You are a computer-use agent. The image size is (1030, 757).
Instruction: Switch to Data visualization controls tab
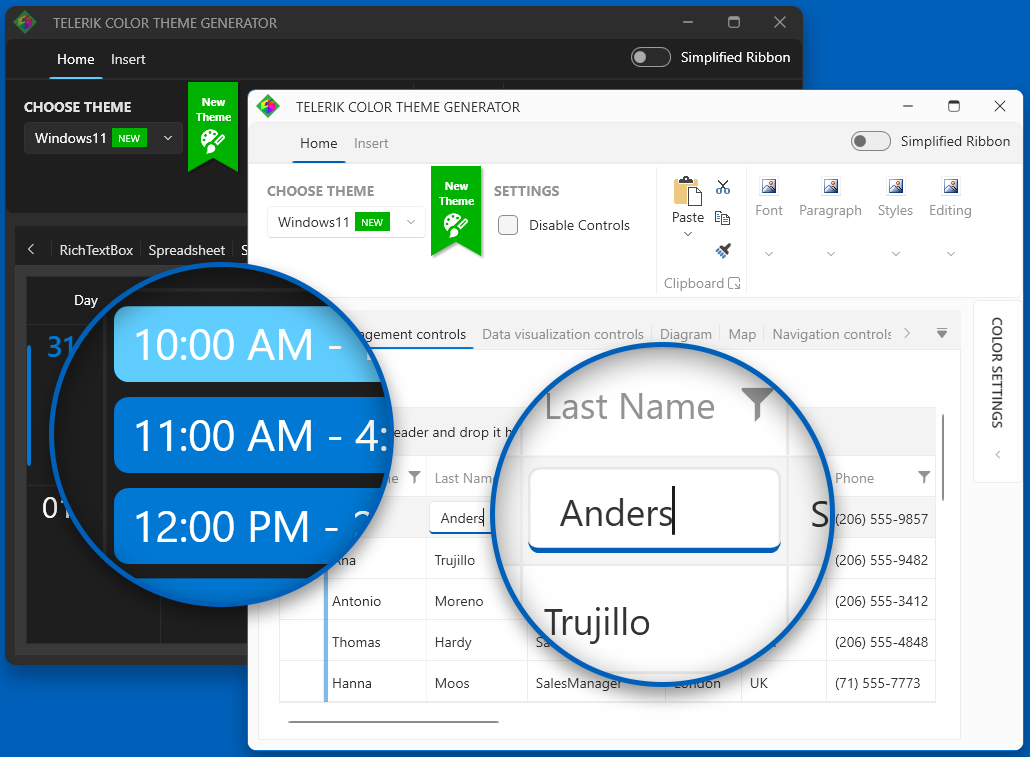coord(562,334)
